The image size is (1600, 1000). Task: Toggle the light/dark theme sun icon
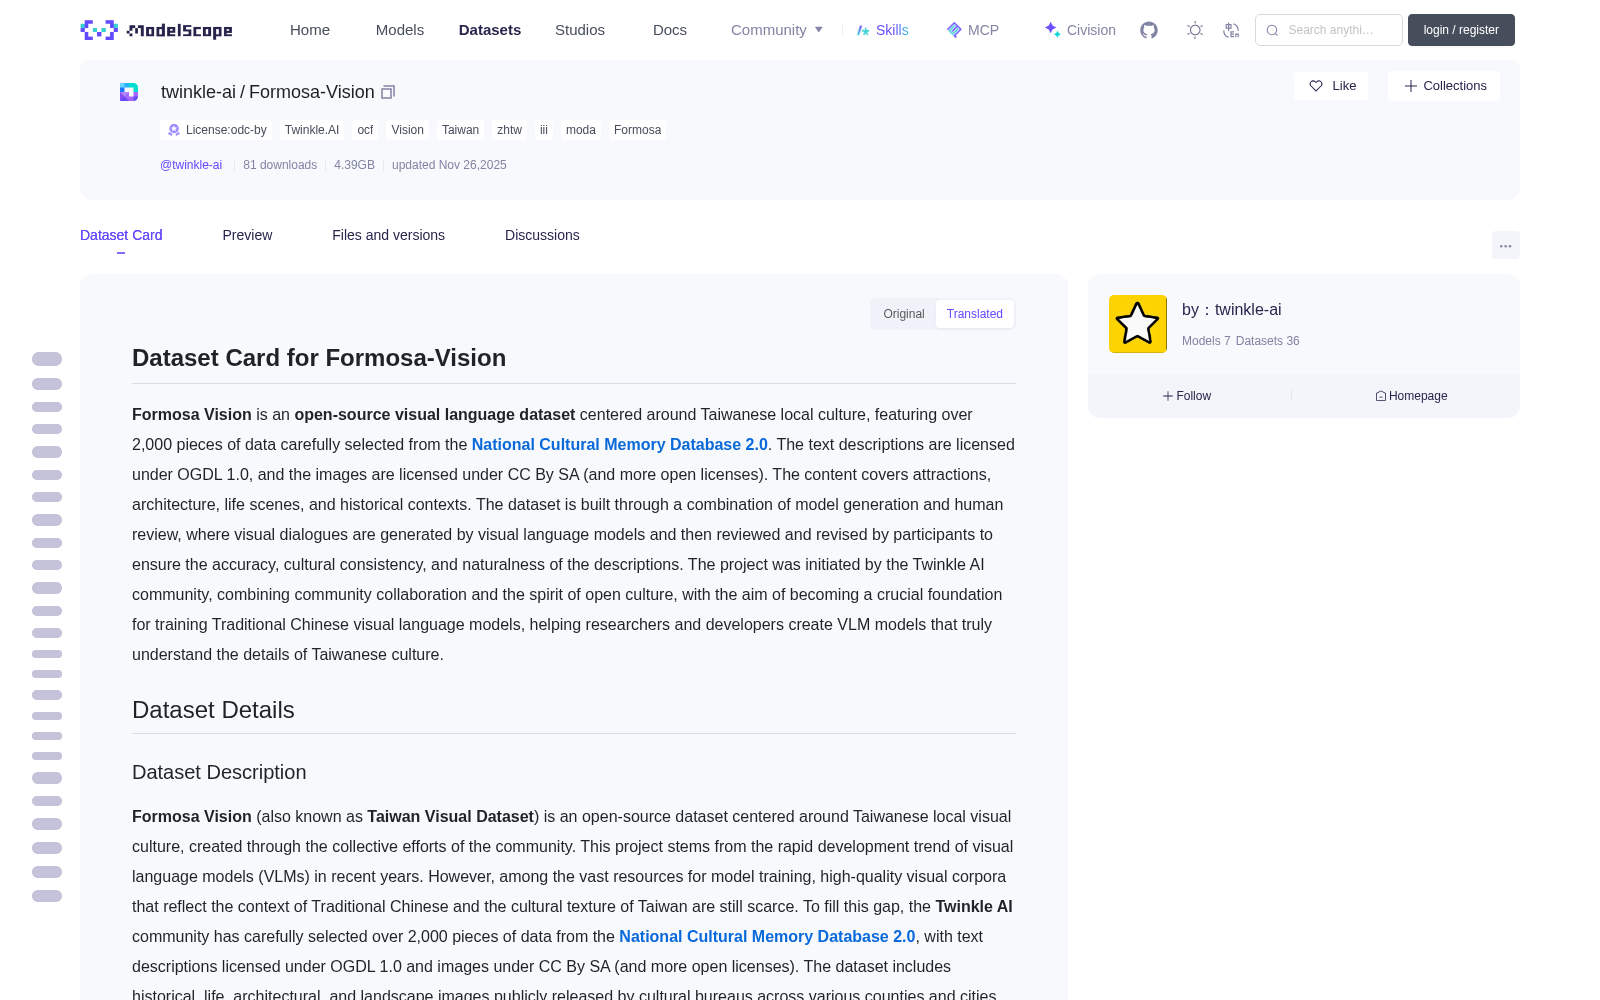pyautogui.click(x=1195, y=30)
